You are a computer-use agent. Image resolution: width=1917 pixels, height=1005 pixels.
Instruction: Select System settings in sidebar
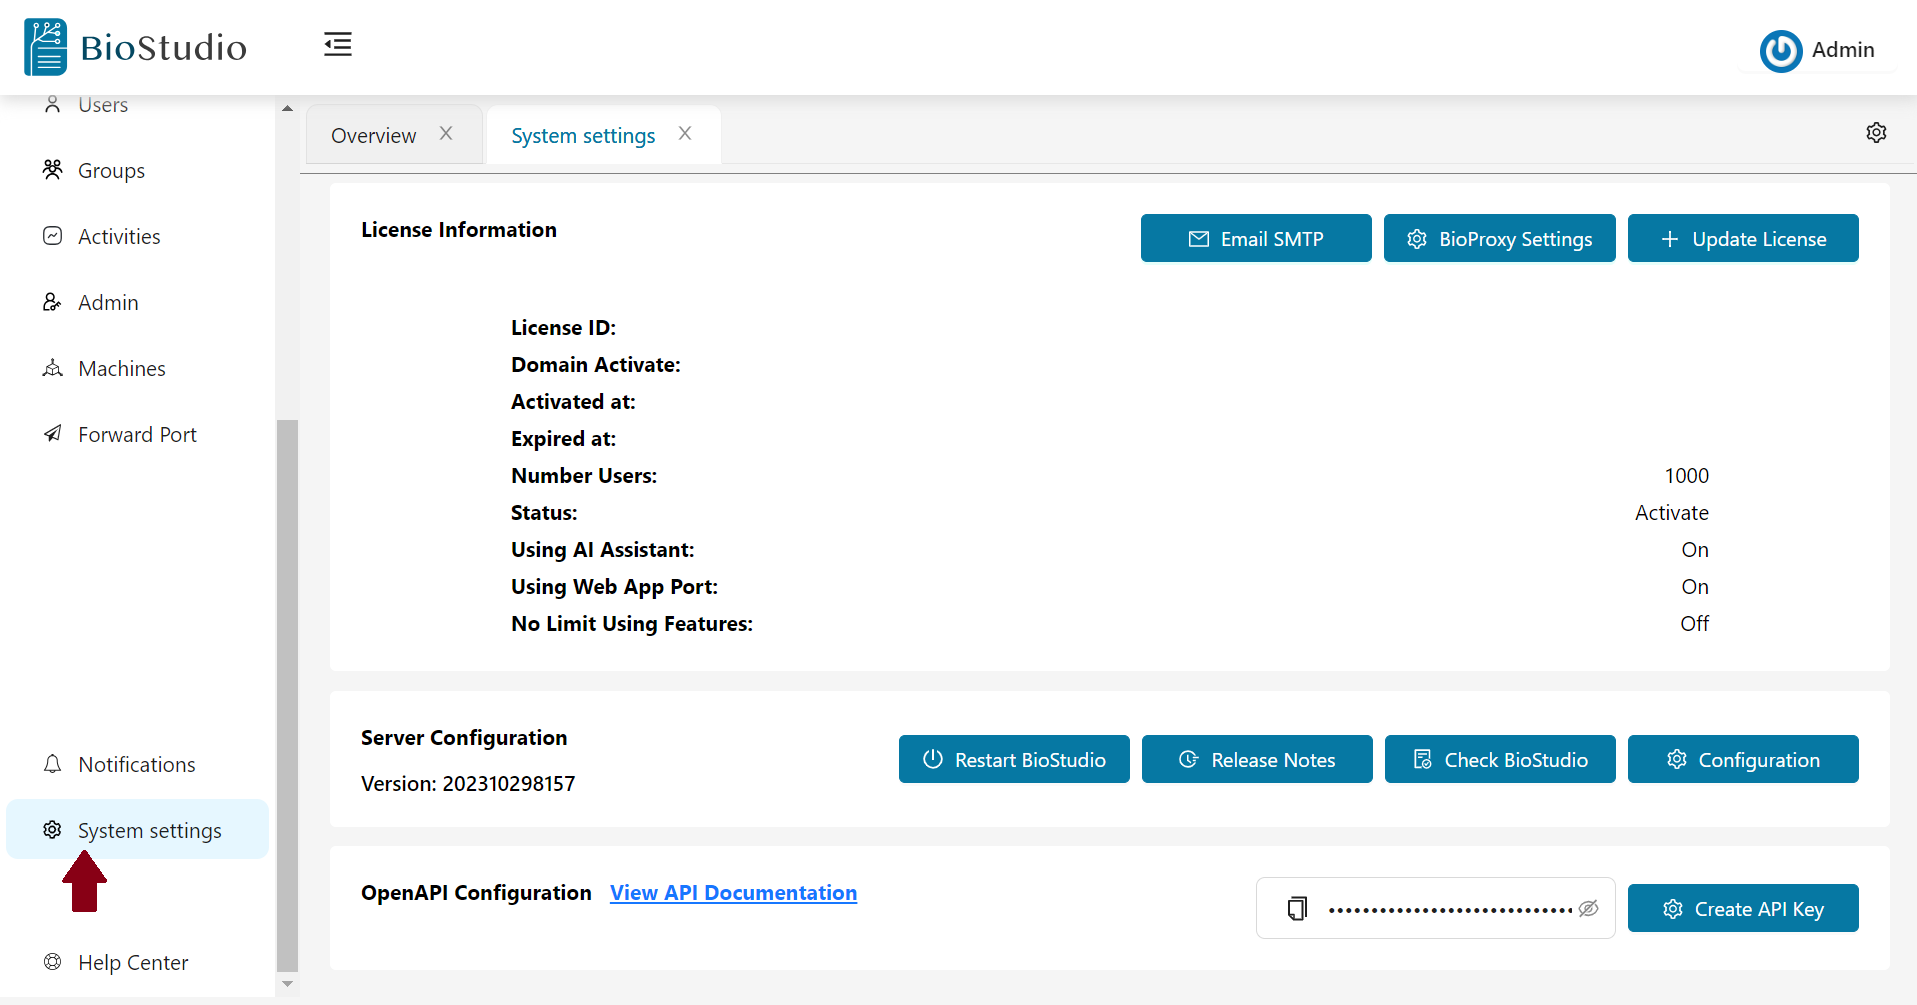[137, 829]
